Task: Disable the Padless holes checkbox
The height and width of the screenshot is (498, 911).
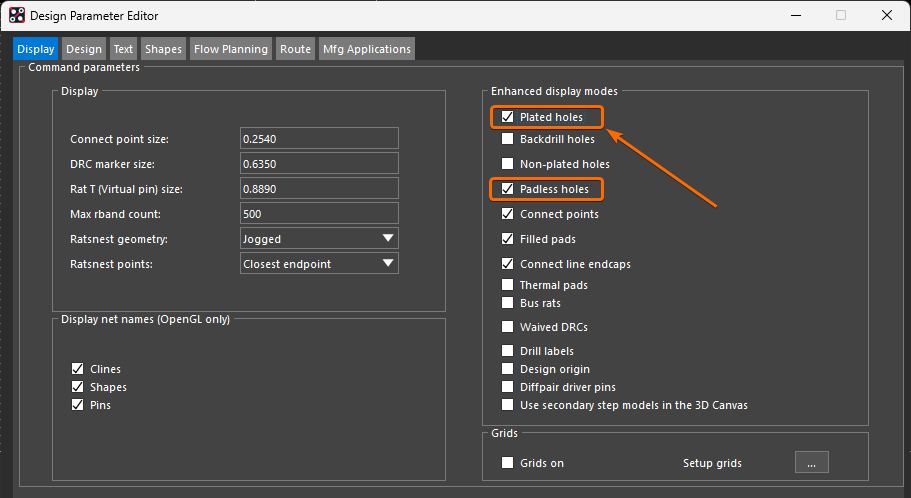Action: tap(508, 189)
